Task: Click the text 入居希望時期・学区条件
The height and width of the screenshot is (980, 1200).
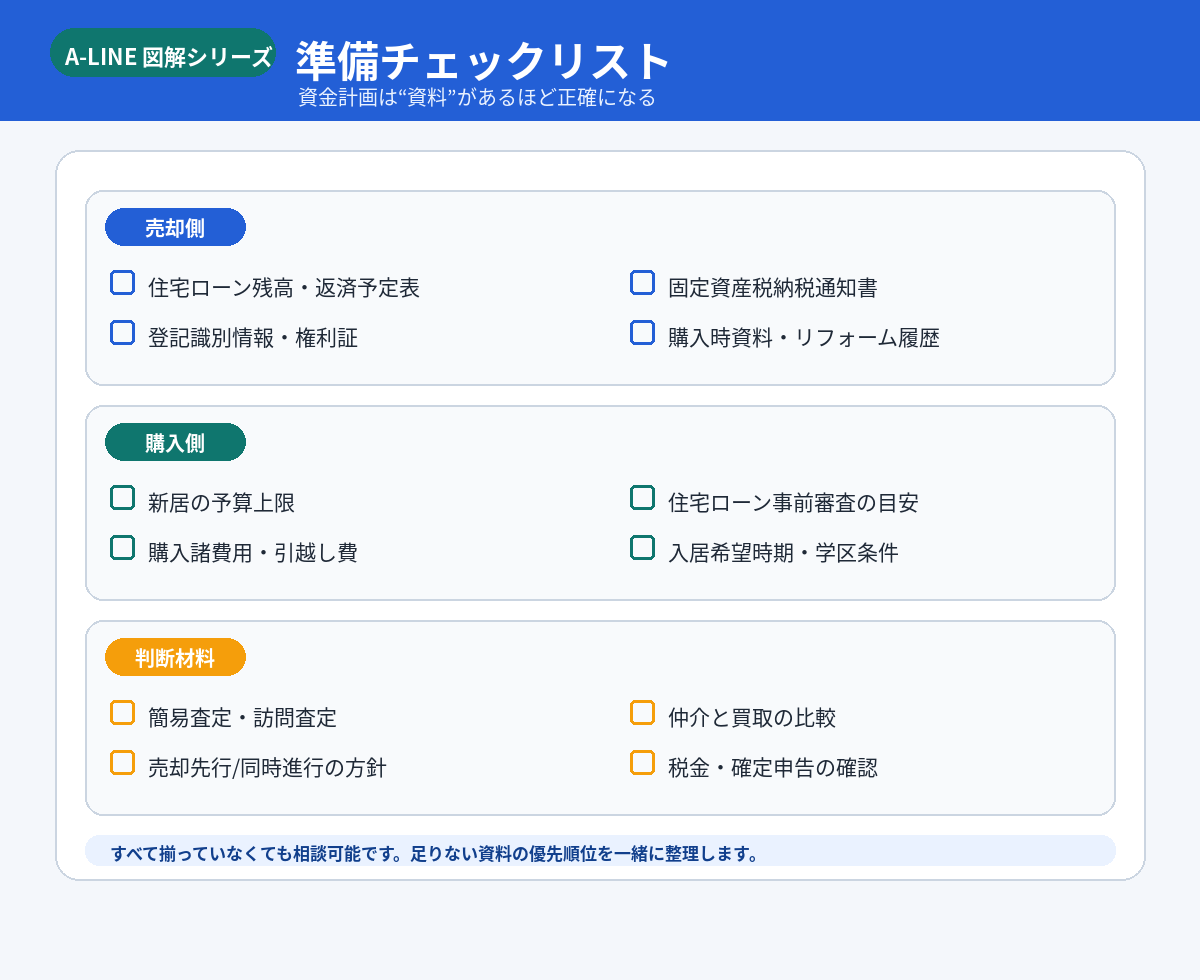Action: pyautogui.click(x=783, y=553)
